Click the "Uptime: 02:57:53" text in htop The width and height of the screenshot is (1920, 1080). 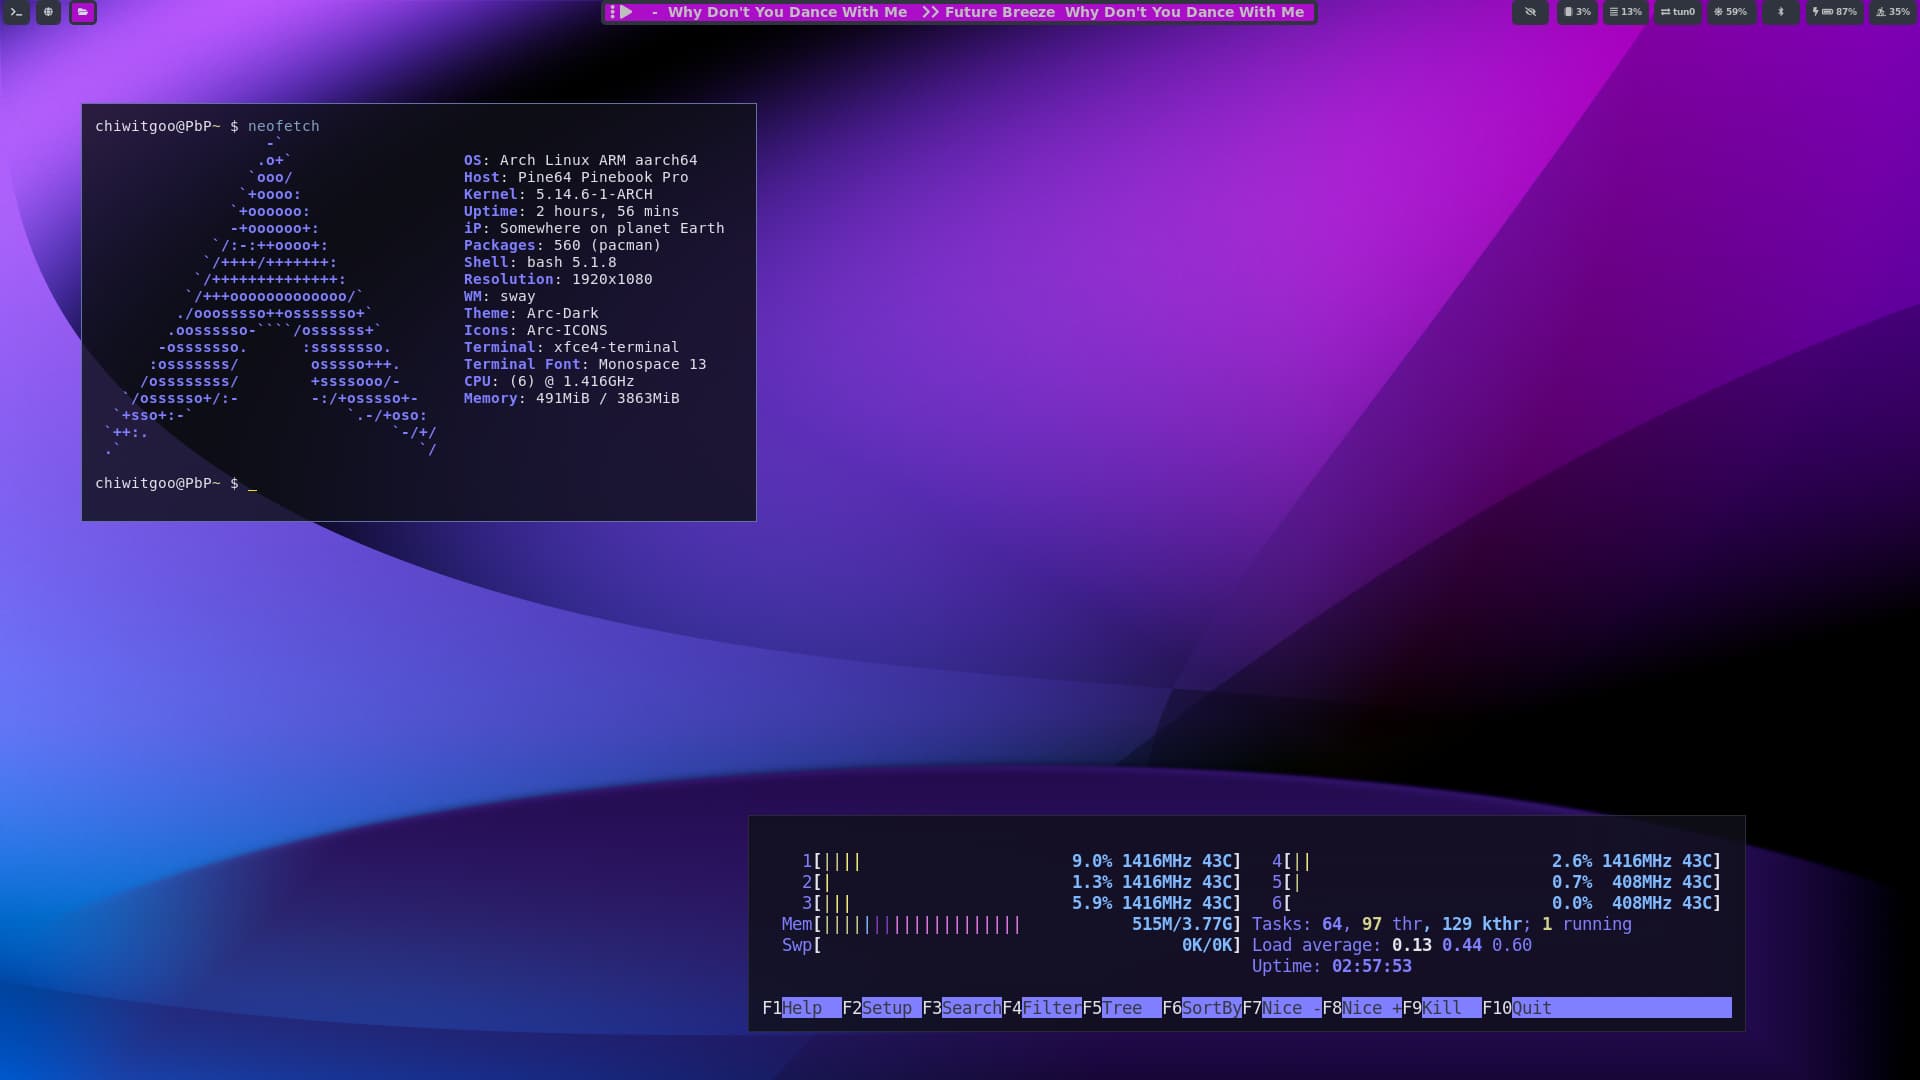(1332, 966)
